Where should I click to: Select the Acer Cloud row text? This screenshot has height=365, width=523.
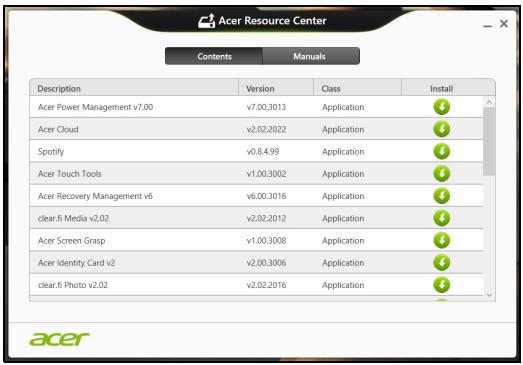coord(58,129)
